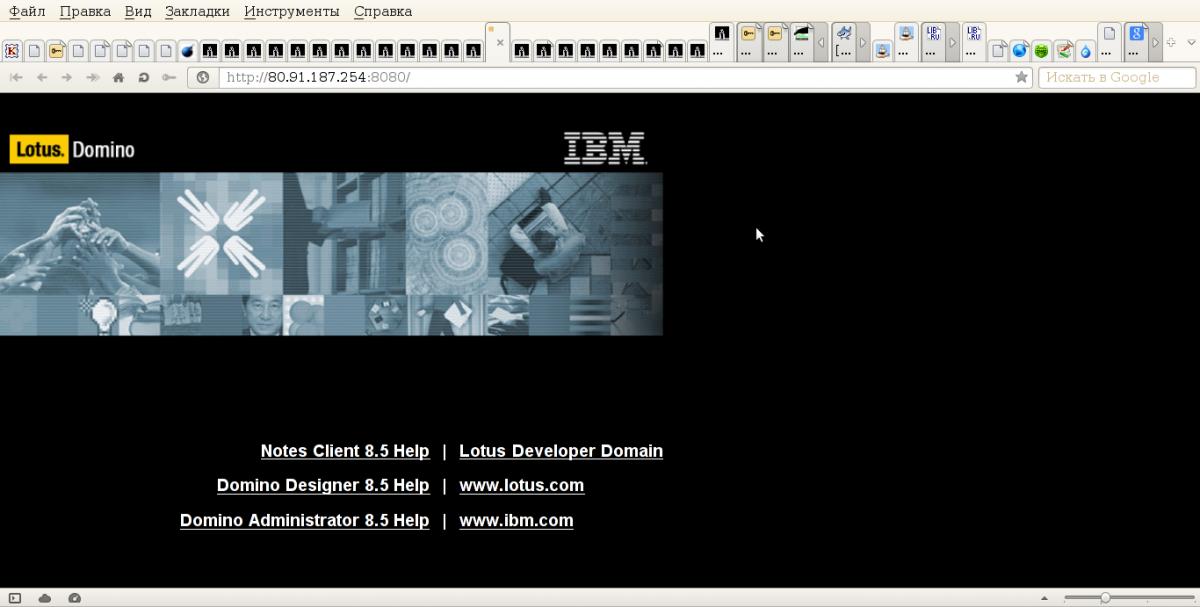The image size is (1200, 607).
Task: Switch to the blue bomb-ball icon tab
Action: [x=187, y=50]
